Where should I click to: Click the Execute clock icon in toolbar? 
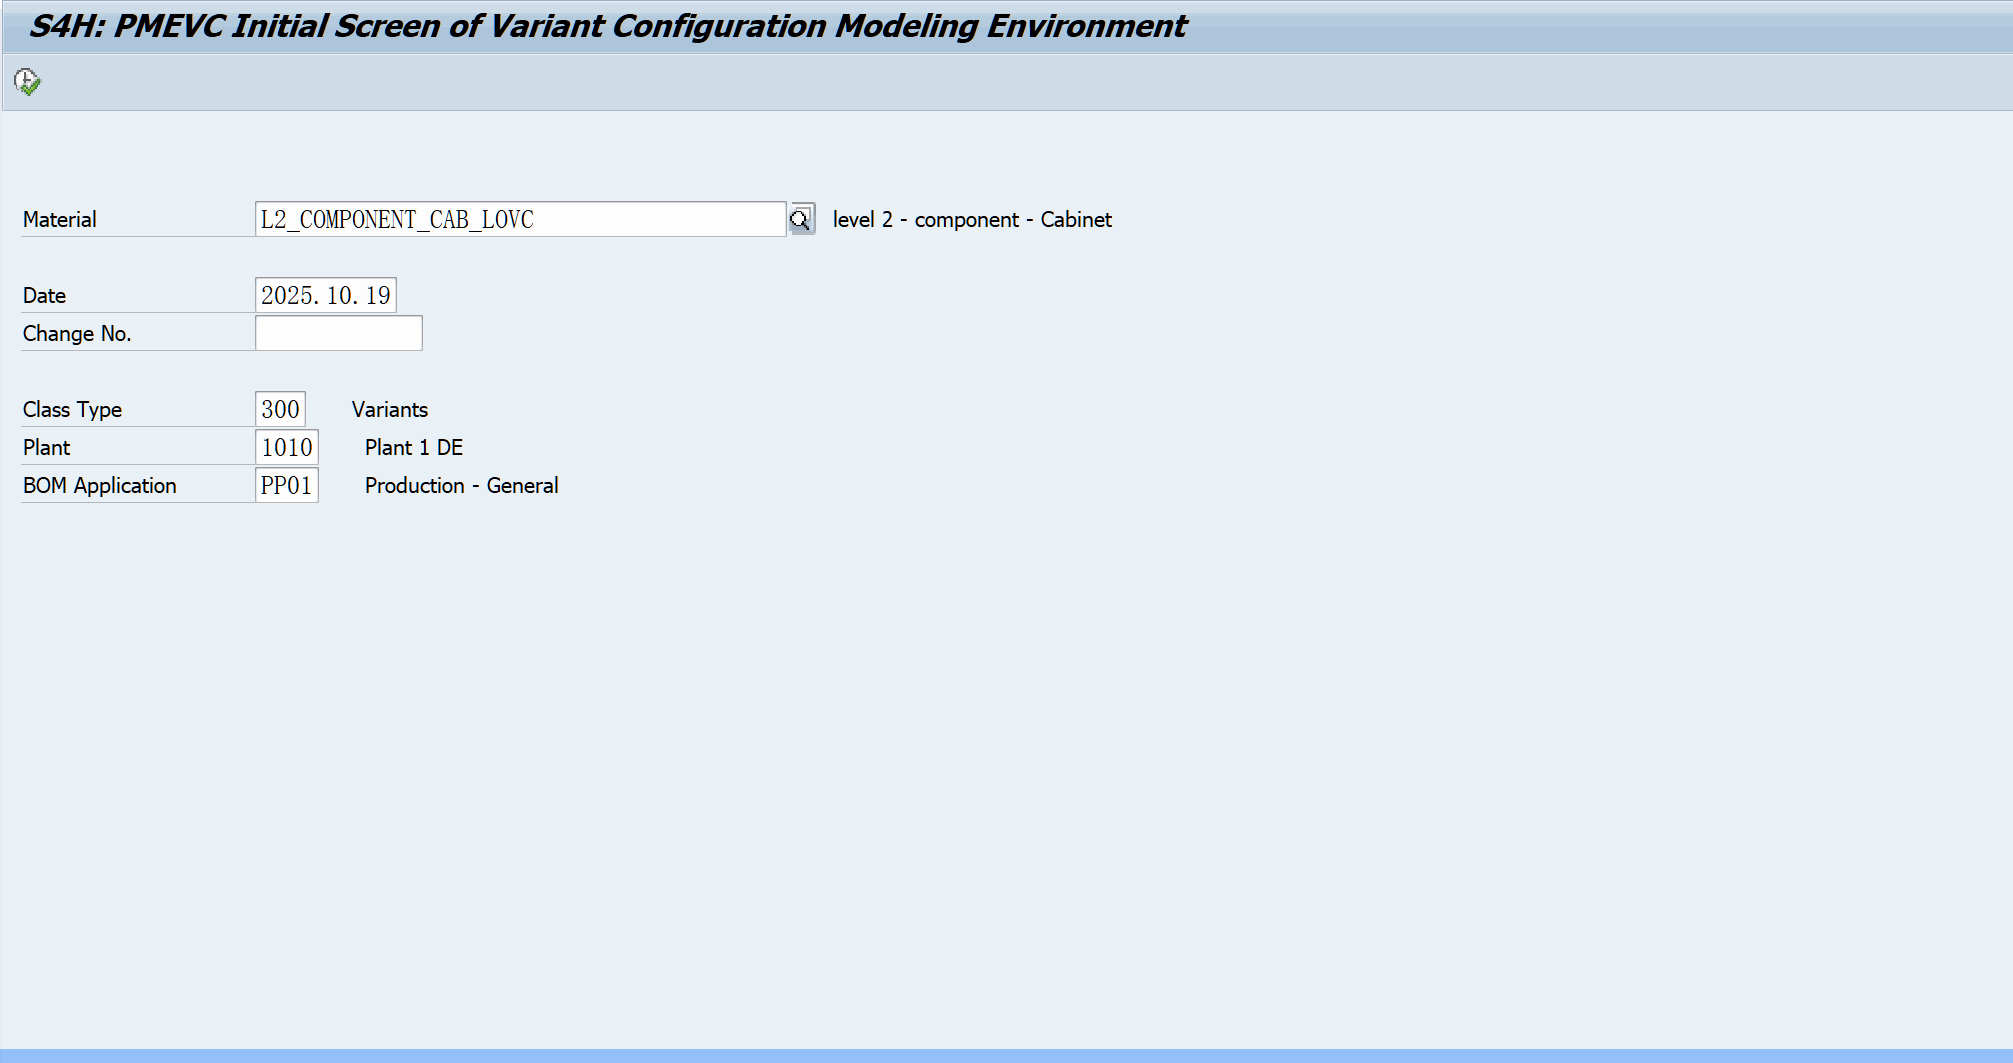pyautogui.click(x=27, y=81)
